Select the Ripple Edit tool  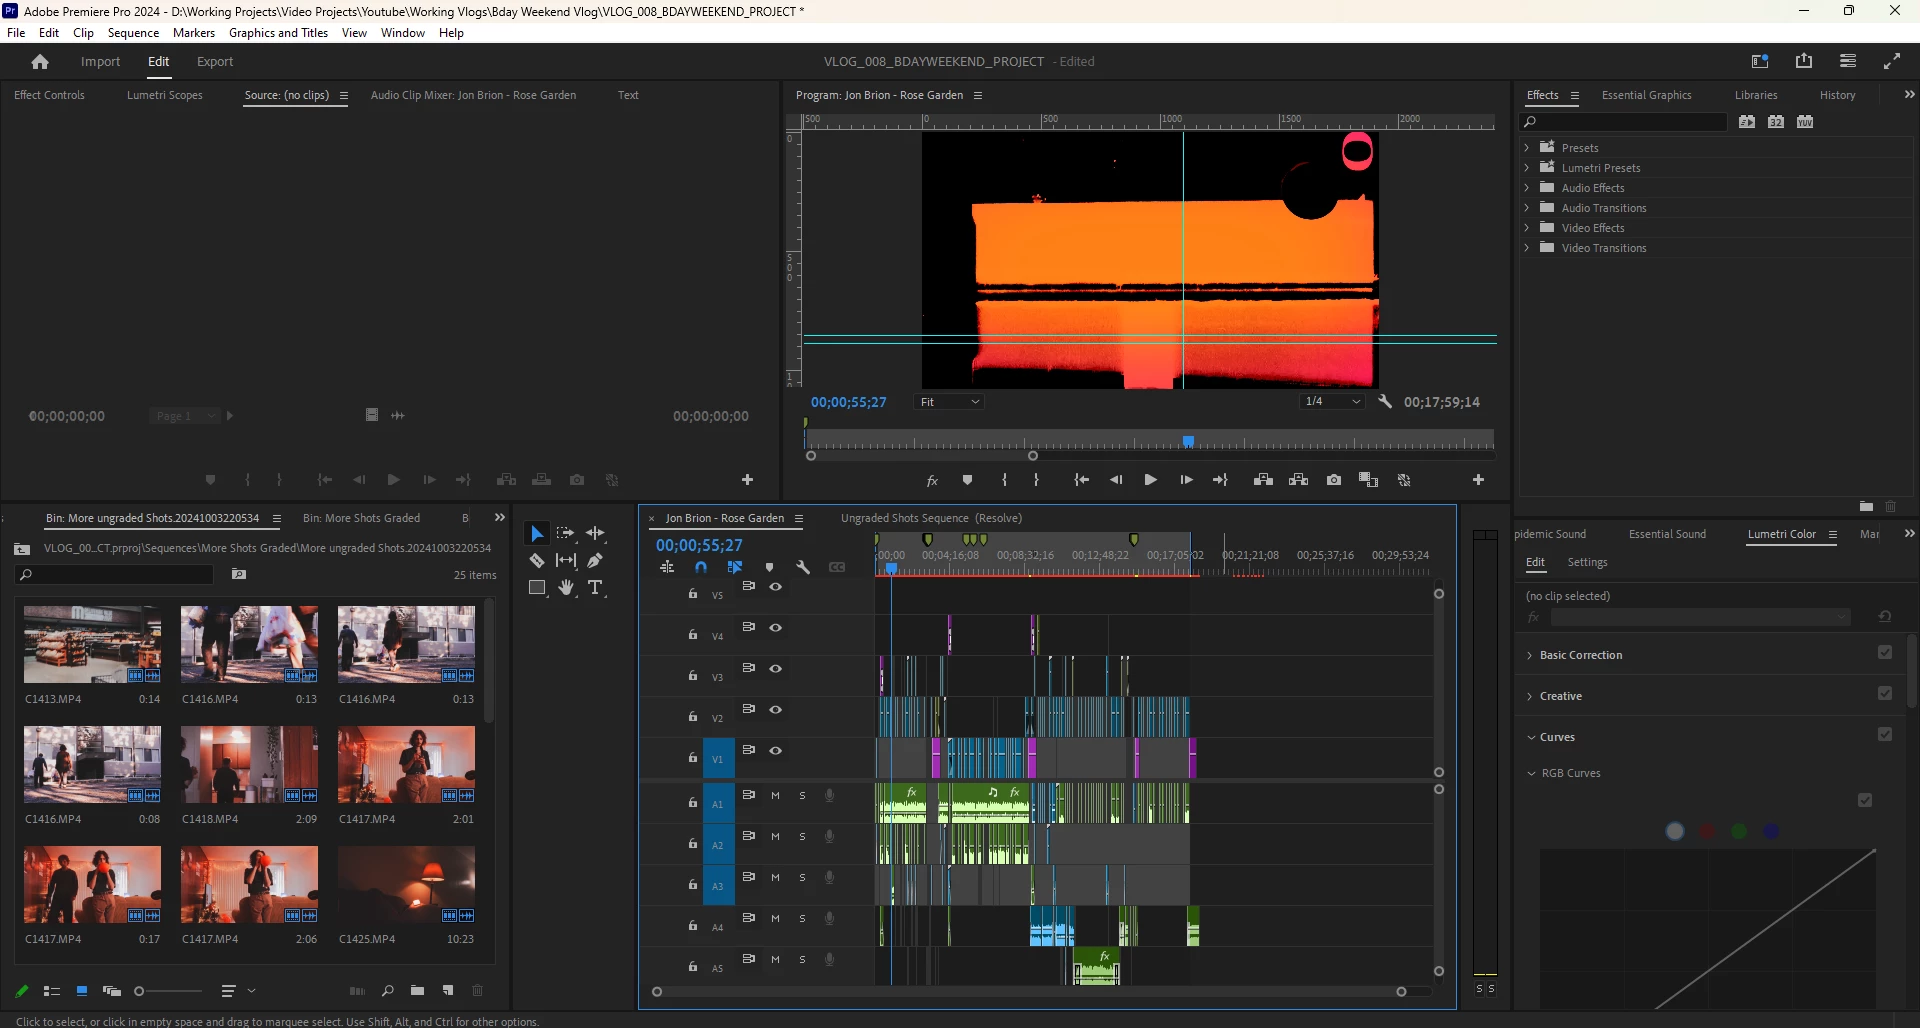[595, 534]
